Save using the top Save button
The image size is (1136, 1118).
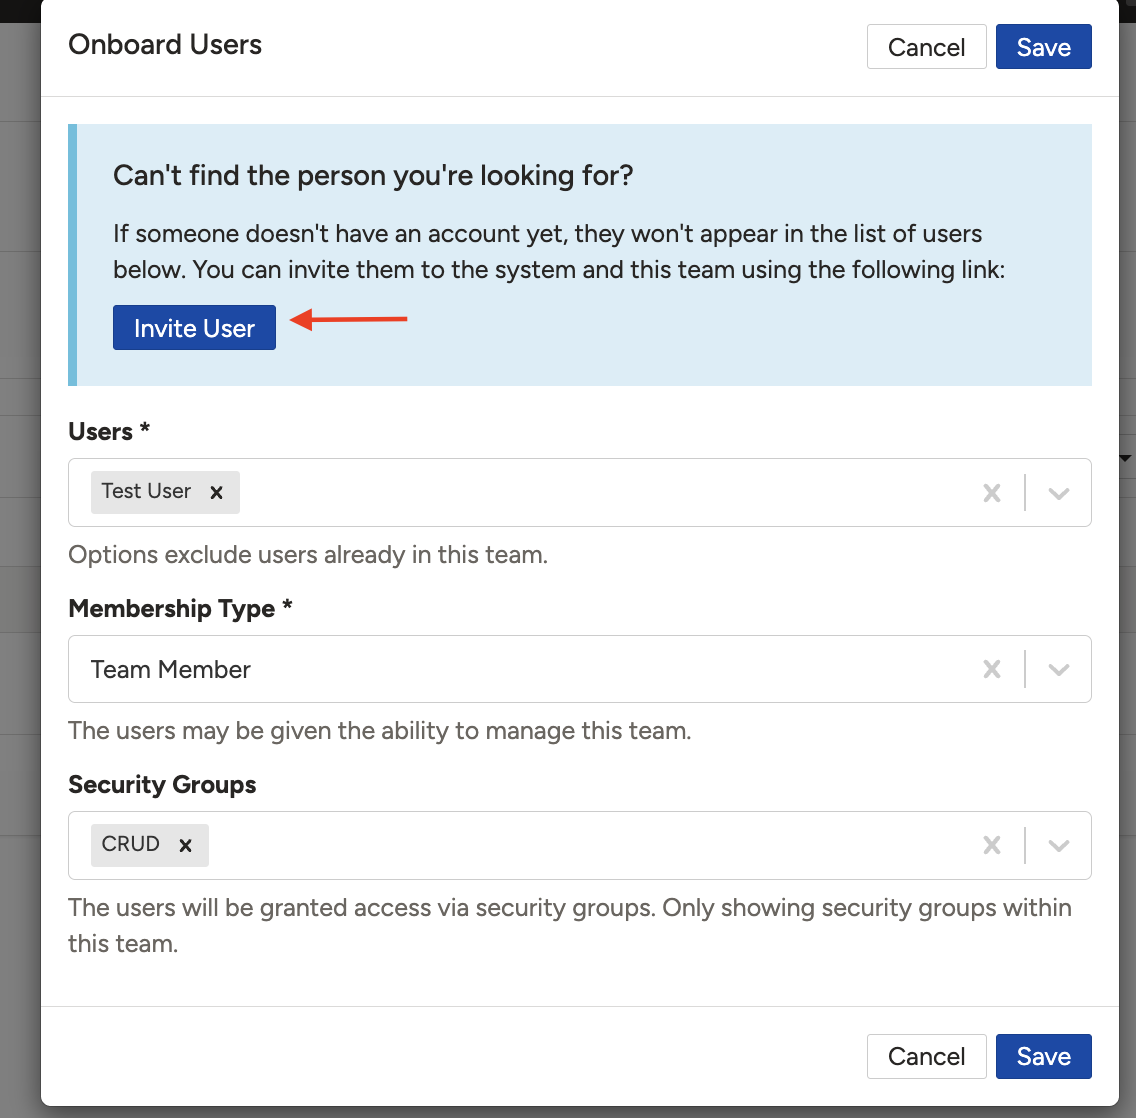(1043, 47)
